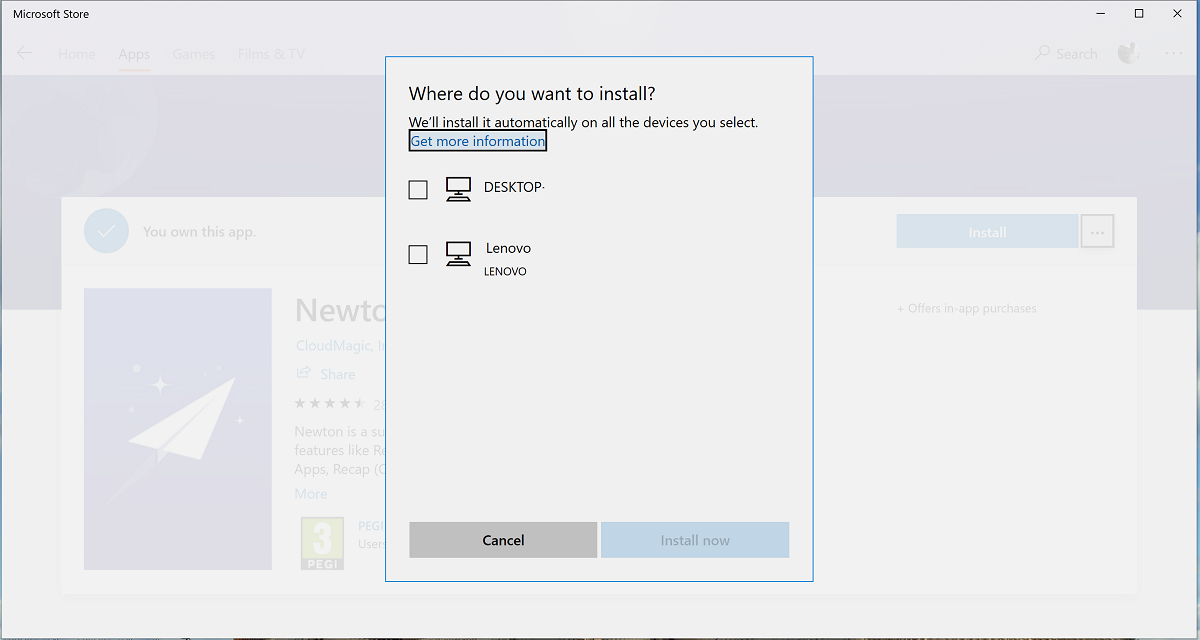Viewport: 1200px width, 640px height.
Task: Click the back arrow in Microsoft Store
Action: pyautogui.click(x=25, y=54)
